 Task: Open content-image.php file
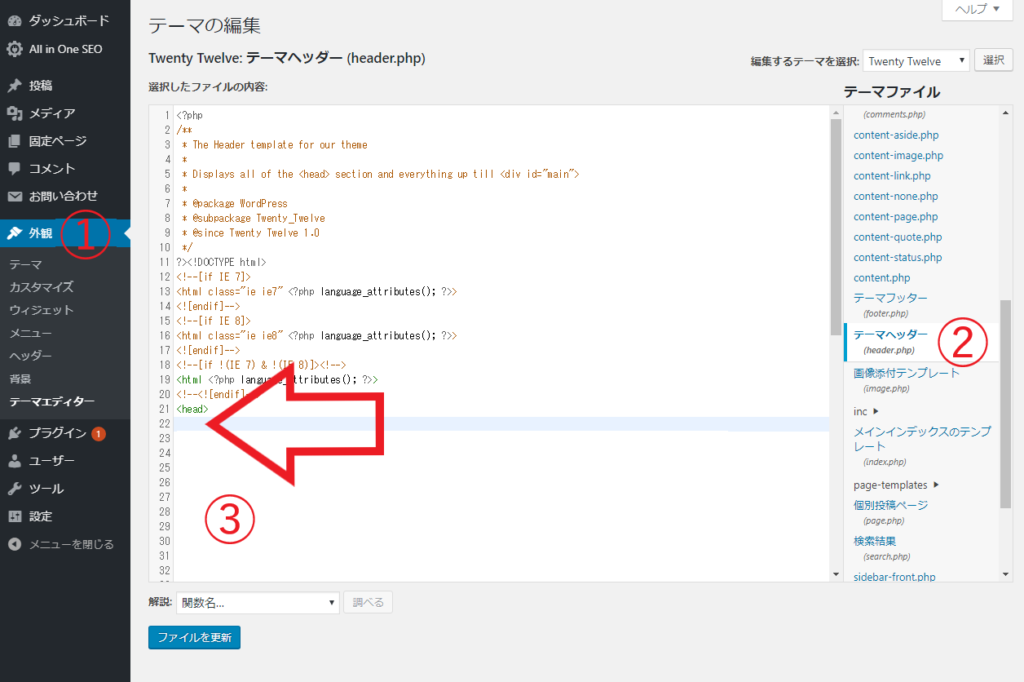coord(898,155)
